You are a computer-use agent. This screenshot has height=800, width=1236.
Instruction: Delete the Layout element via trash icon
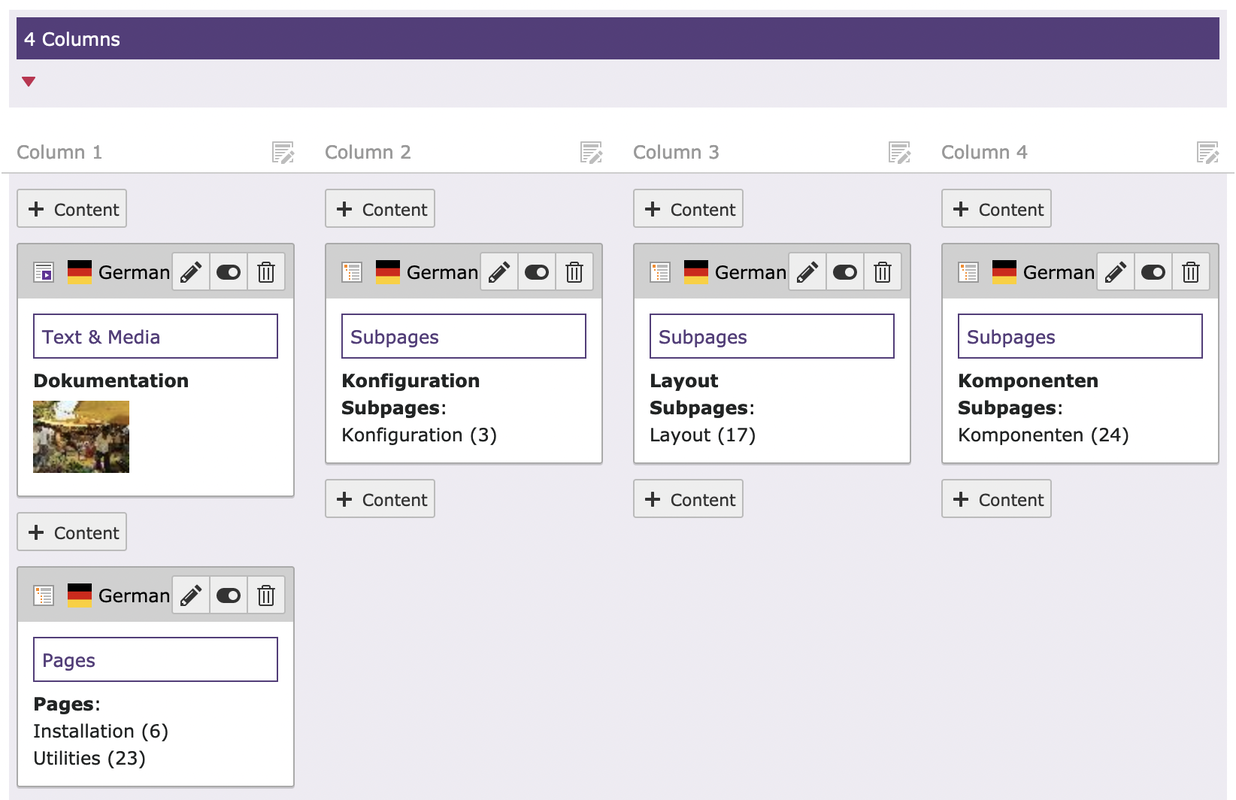coord(883,272)
